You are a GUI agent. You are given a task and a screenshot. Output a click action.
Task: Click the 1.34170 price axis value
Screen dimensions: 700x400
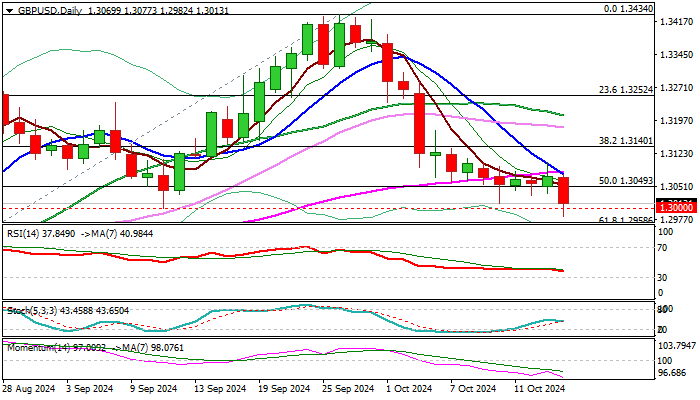click(x=676, y=22)
